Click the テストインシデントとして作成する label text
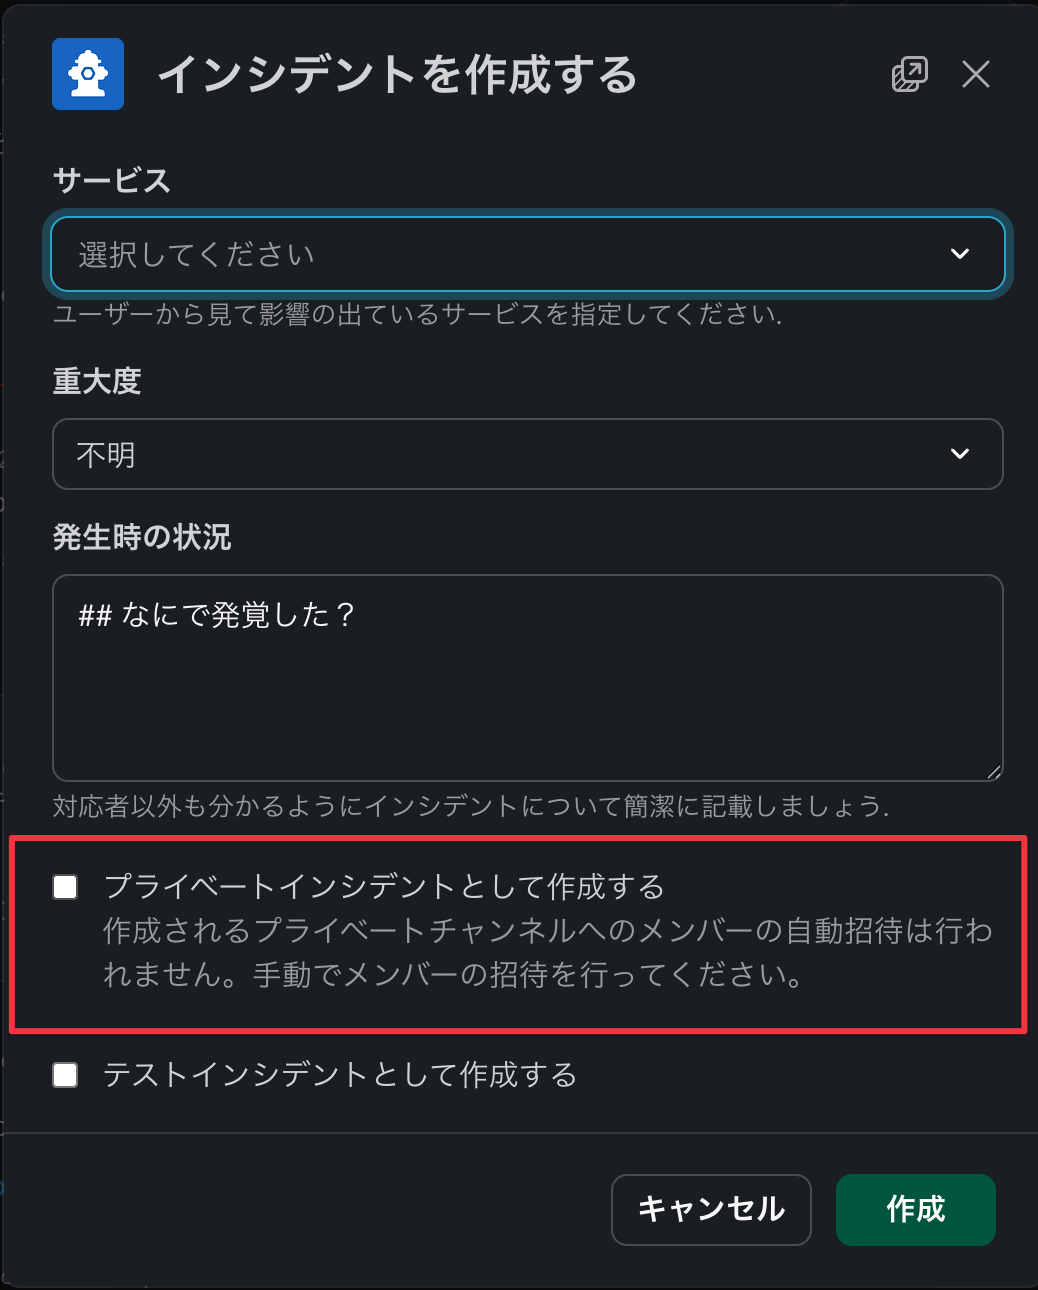 pos(340,1075)
